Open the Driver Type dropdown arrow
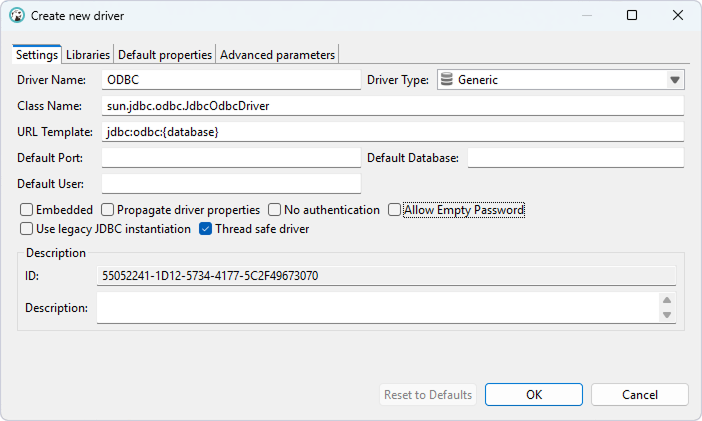Viewport: 702px width, 421px height. [x=674, y=80]
